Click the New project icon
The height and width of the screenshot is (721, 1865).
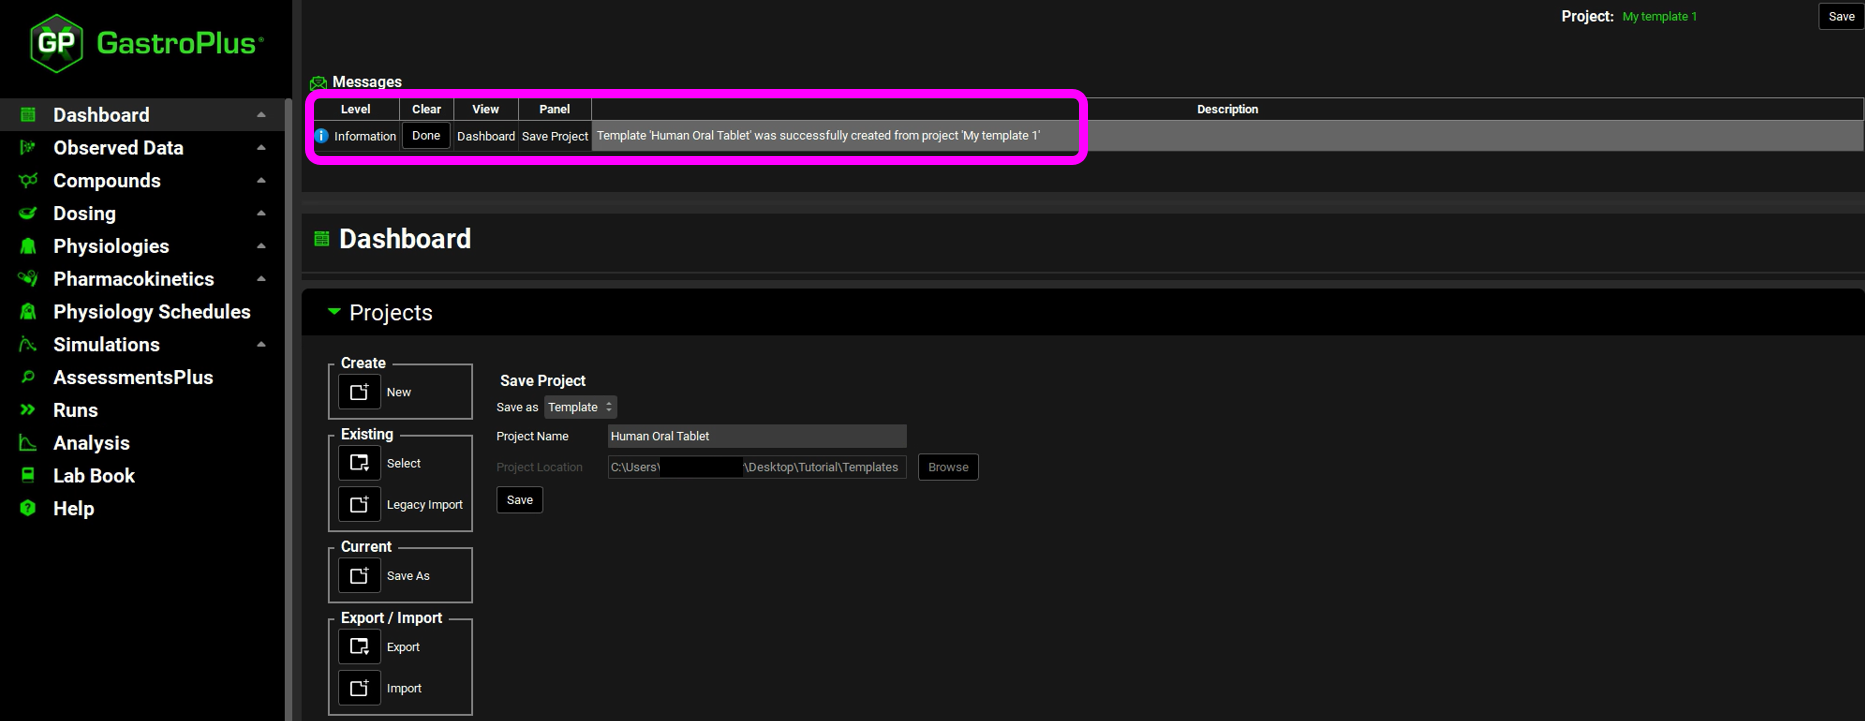point(359,392)
